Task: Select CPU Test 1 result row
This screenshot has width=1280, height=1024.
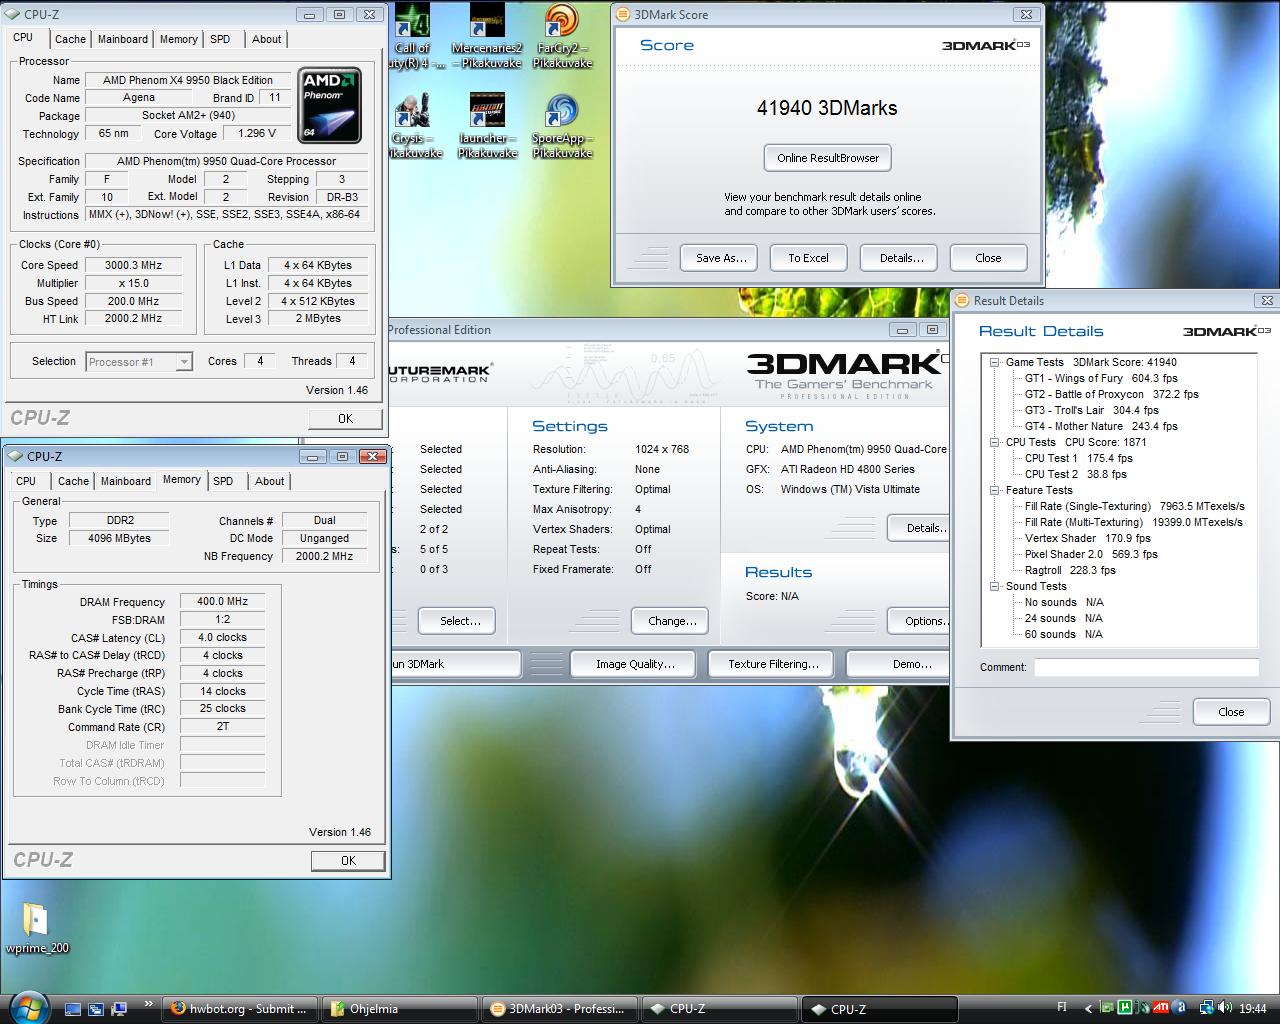Action: pos(1079,459)
